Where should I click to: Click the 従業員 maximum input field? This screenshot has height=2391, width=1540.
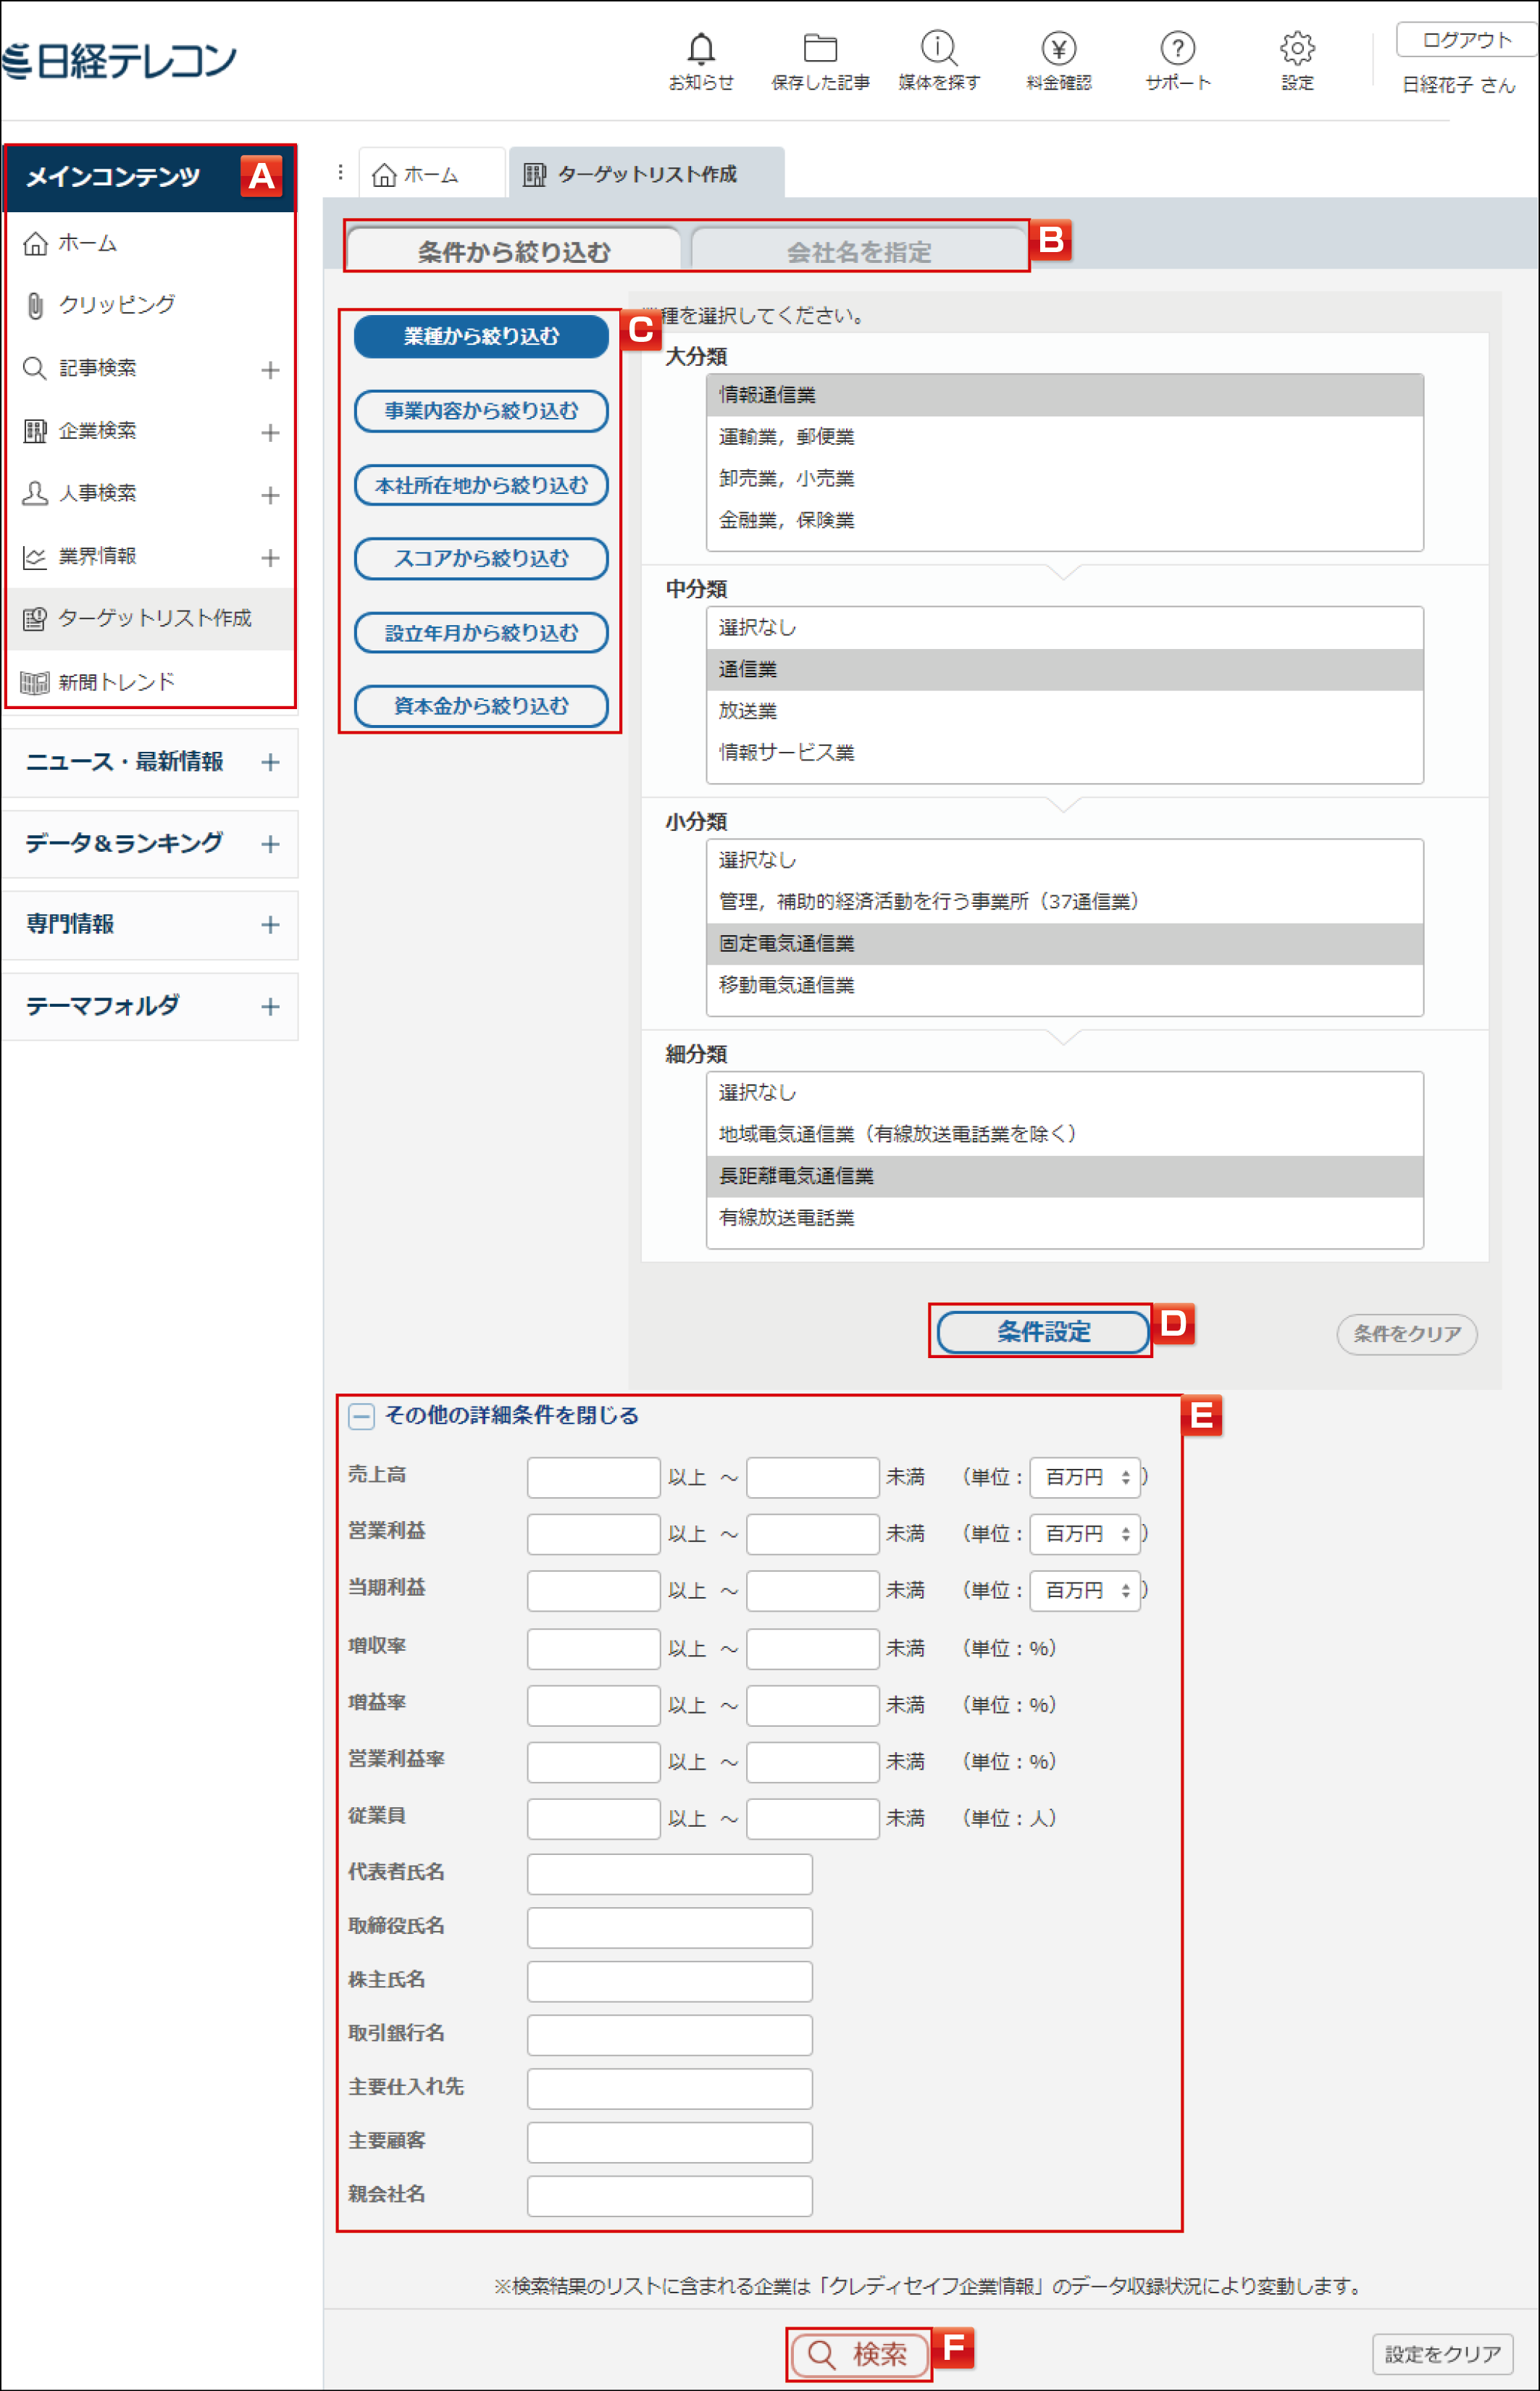point(812,1818)
